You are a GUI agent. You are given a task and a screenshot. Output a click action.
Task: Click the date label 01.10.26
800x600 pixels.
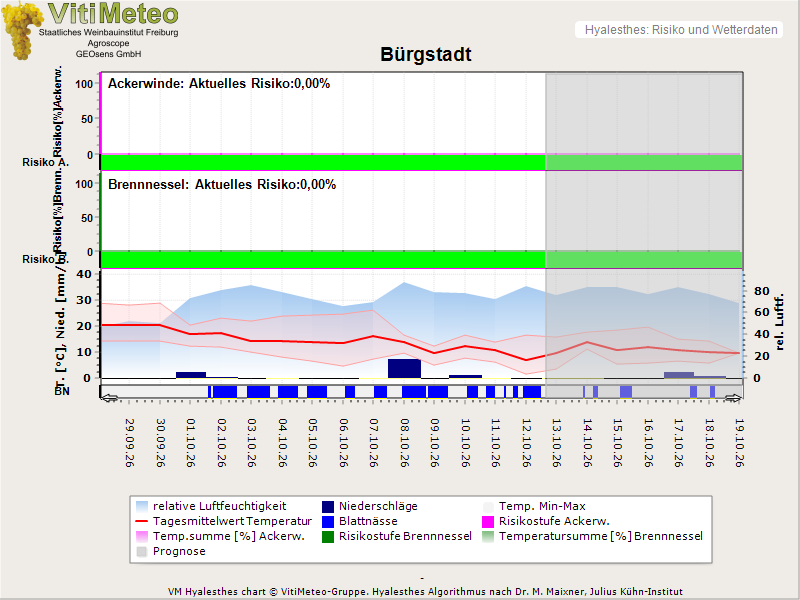191,443
